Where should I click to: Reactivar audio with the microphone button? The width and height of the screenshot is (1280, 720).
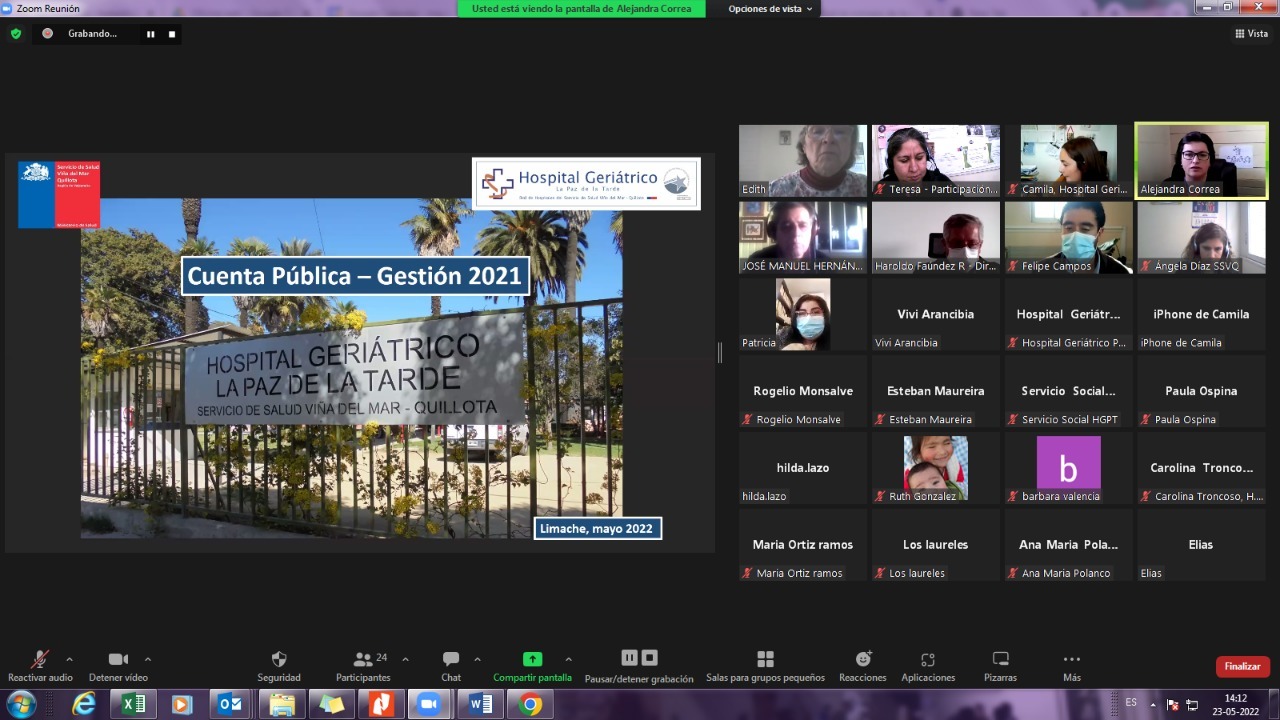click(40, 660)
